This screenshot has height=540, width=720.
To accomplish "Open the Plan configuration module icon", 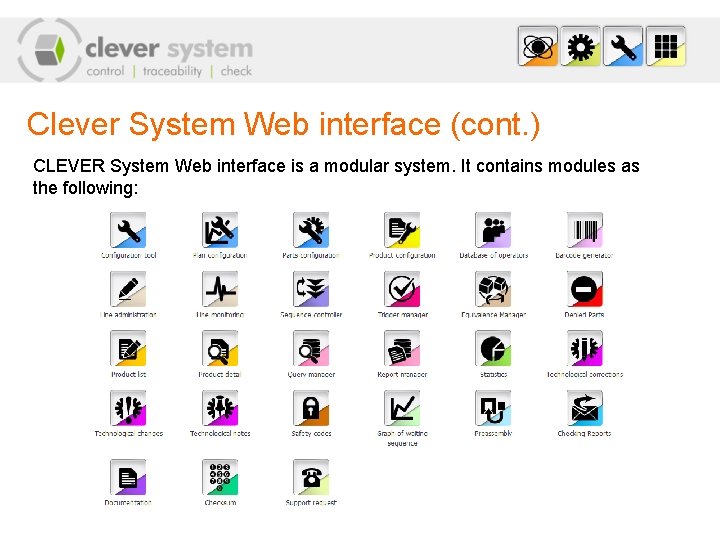I will point(220,230).
